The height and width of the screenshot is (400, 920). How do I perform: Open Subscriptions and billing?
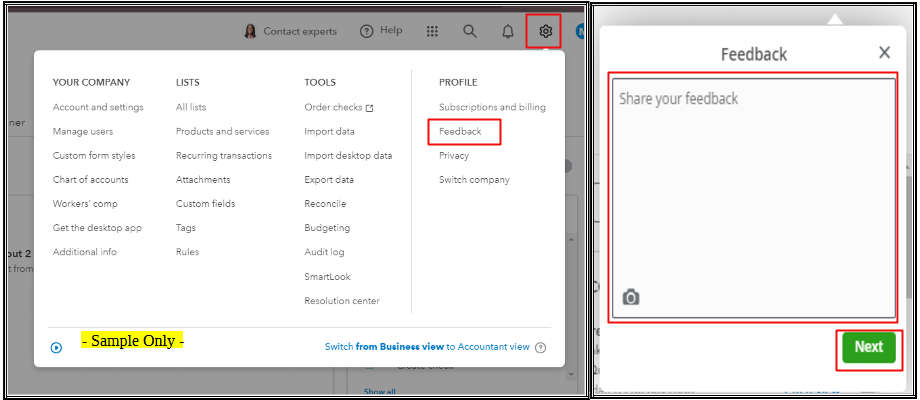point(492,107)
